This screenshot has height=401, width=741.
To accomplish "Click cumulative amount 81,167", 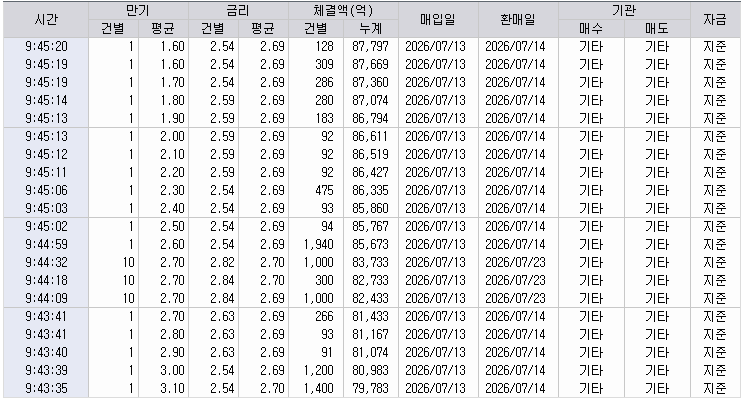I will tap(370, 334).
